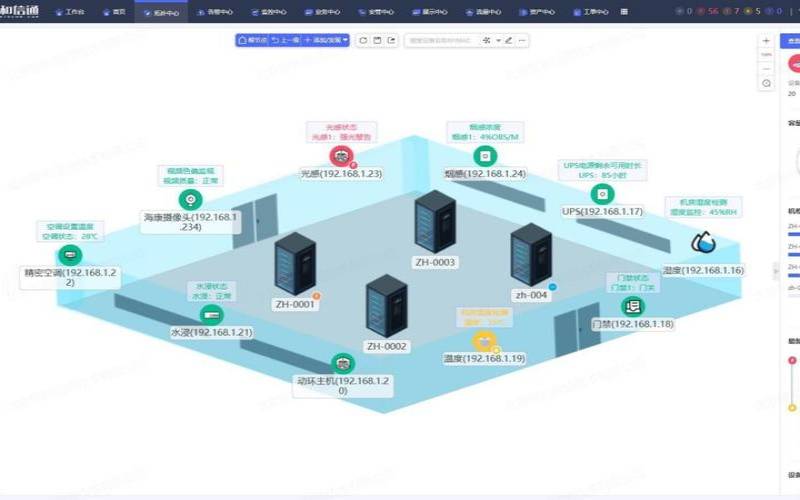Image resolution: width=800 pixels, height=500 pixels.
Task: Open the 告警中心 nav item
Action: click(x=215, y=12)
